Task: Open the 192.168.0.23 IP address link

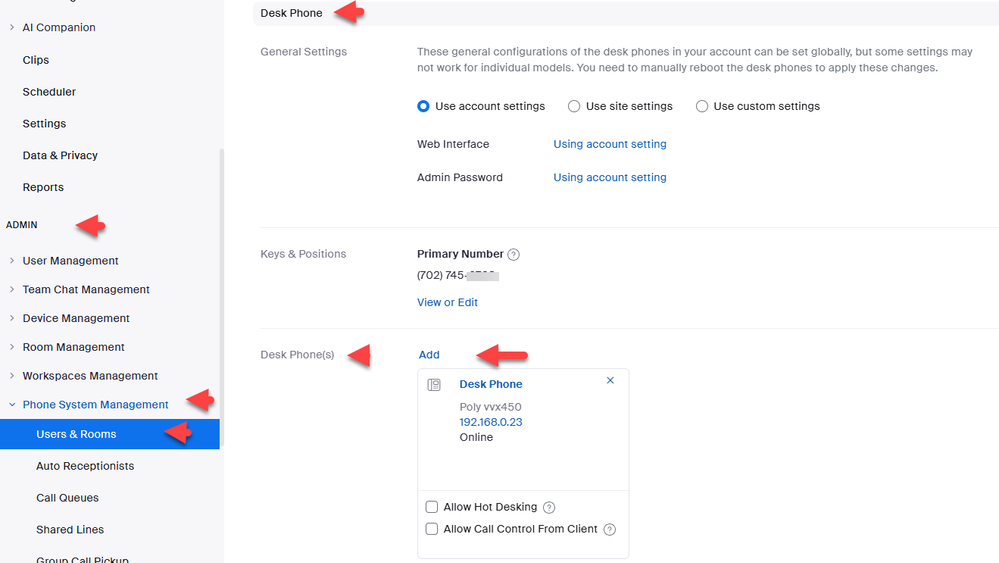Action: click(x=491, y=422)
